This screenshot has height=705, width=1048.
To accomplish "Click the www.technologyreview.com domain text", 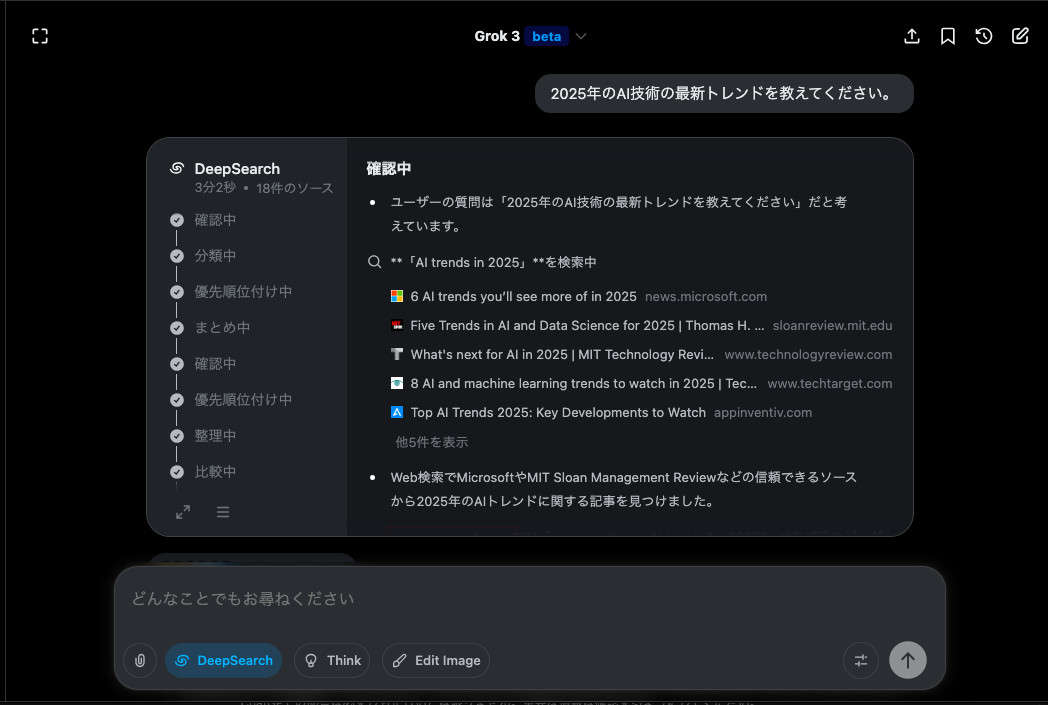I will pos(808,354).
